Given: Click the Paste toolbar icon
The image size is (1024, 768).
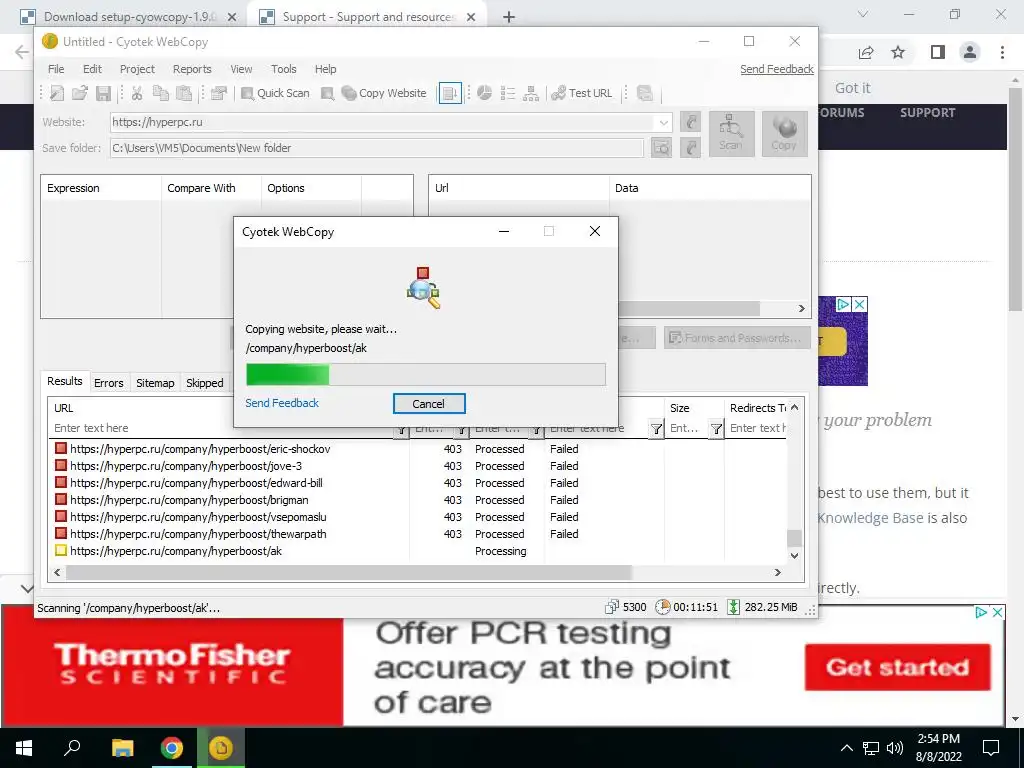Looking at the screenshot, I should click(x=184, y=93).
